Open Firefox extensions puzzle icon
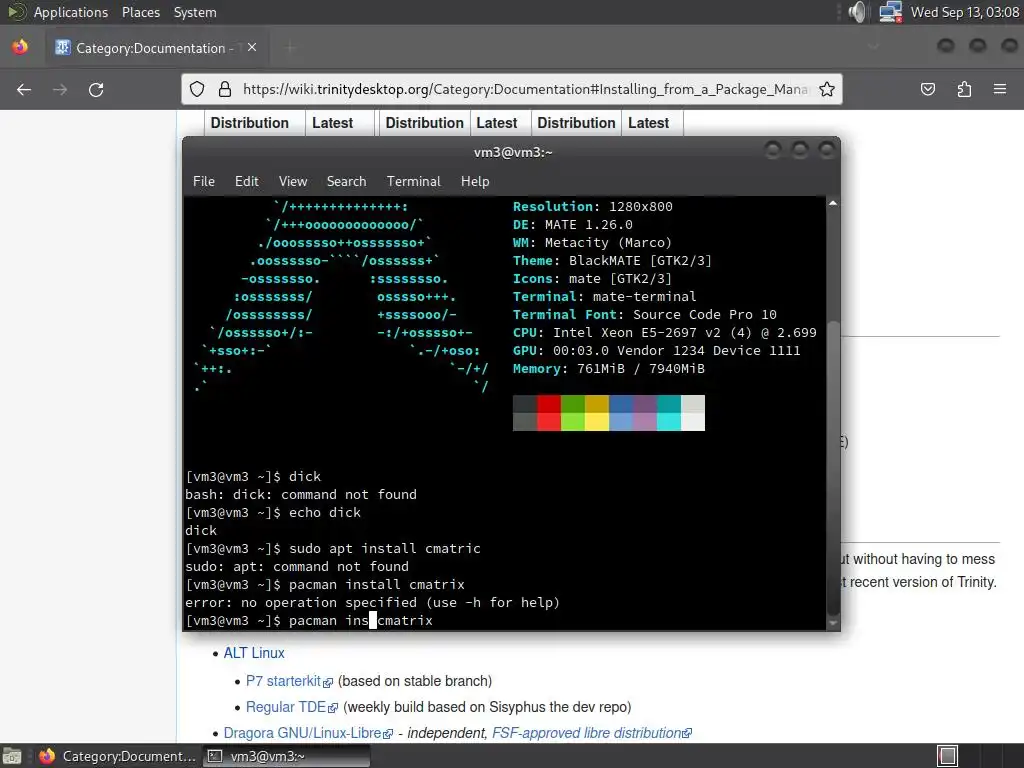The height and width of the screenshot is (768, 1024). click(x=964, y=89)
